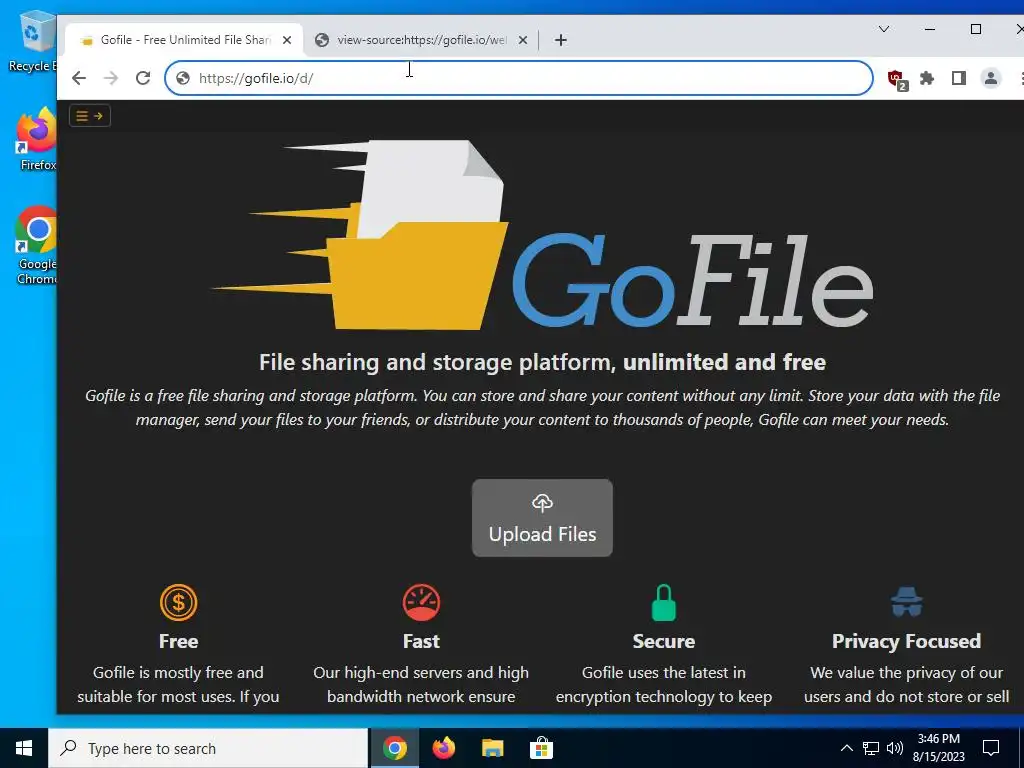Close the Gofile tab
This screenshot has height=768, width=1024.
point(287,40)
